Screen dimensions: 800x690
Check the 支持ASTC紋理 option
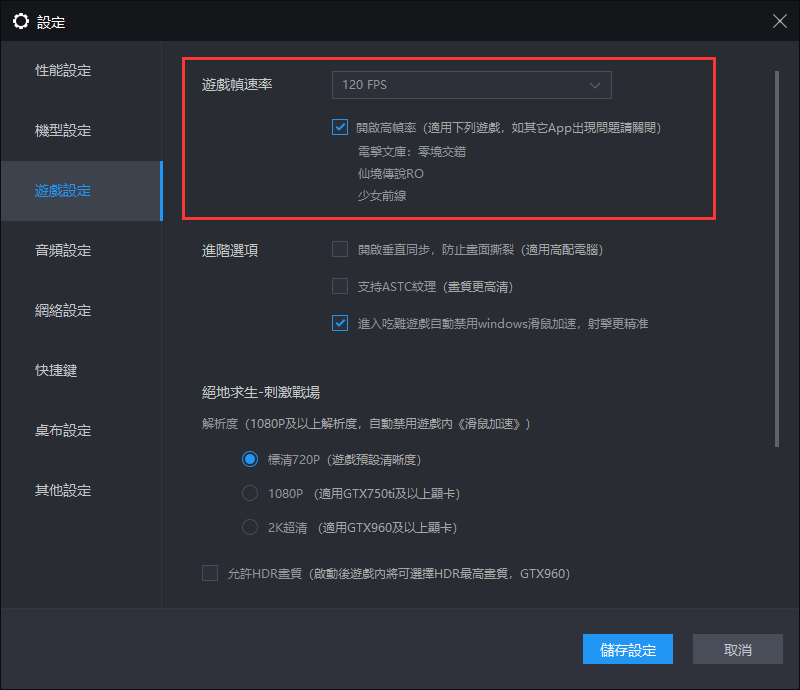340,286
